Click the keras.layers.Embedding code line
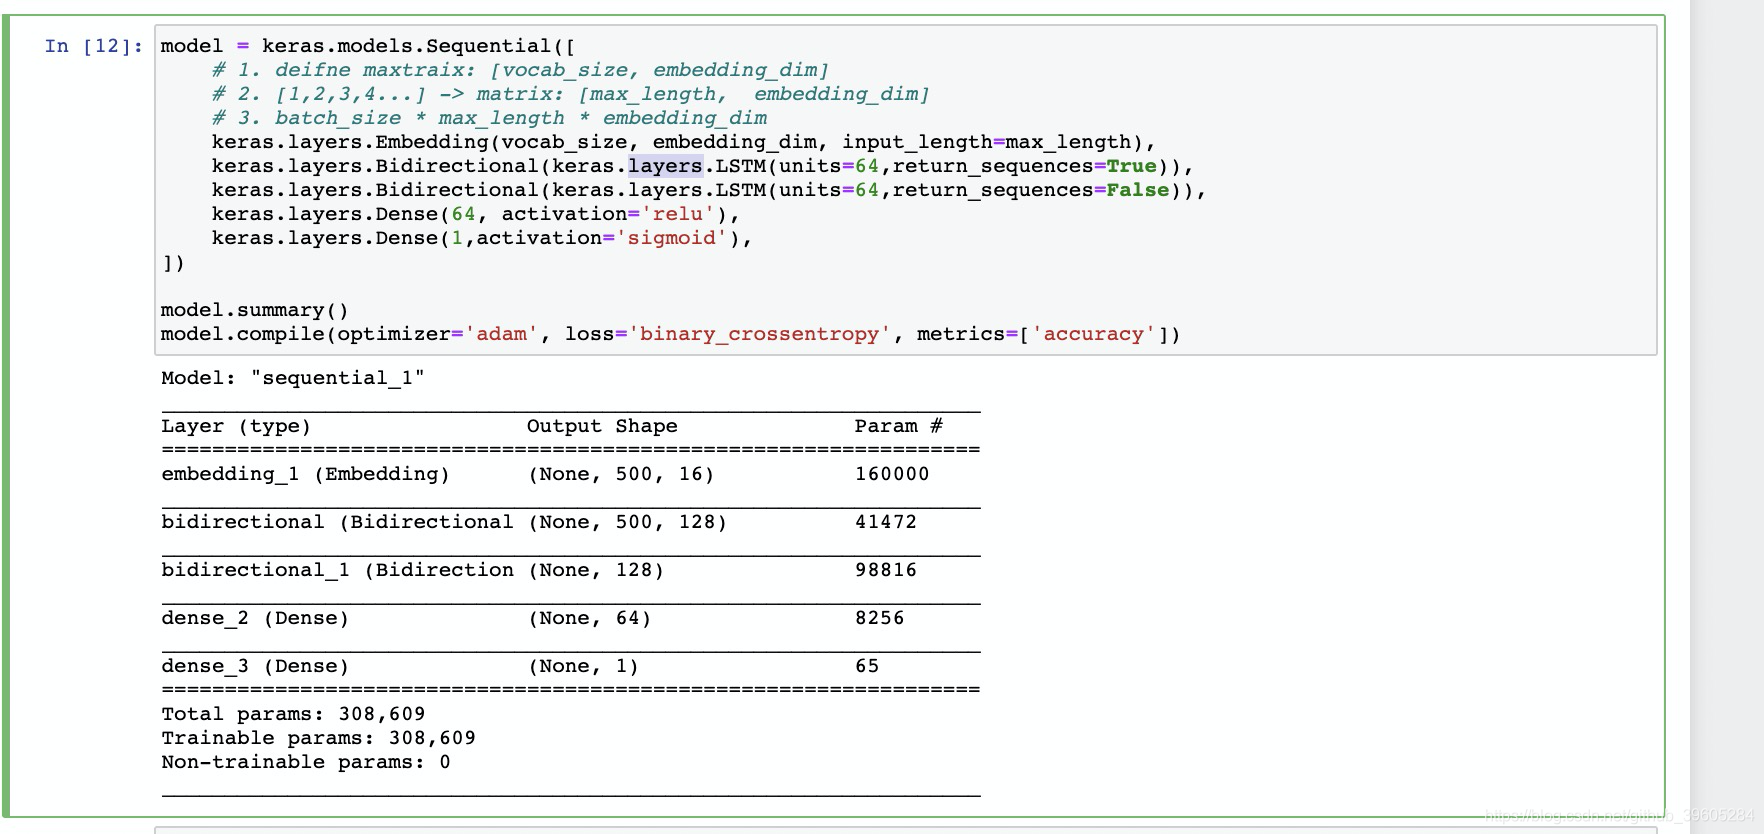This screenshot has height=834, width=1764. pos(684,142)
